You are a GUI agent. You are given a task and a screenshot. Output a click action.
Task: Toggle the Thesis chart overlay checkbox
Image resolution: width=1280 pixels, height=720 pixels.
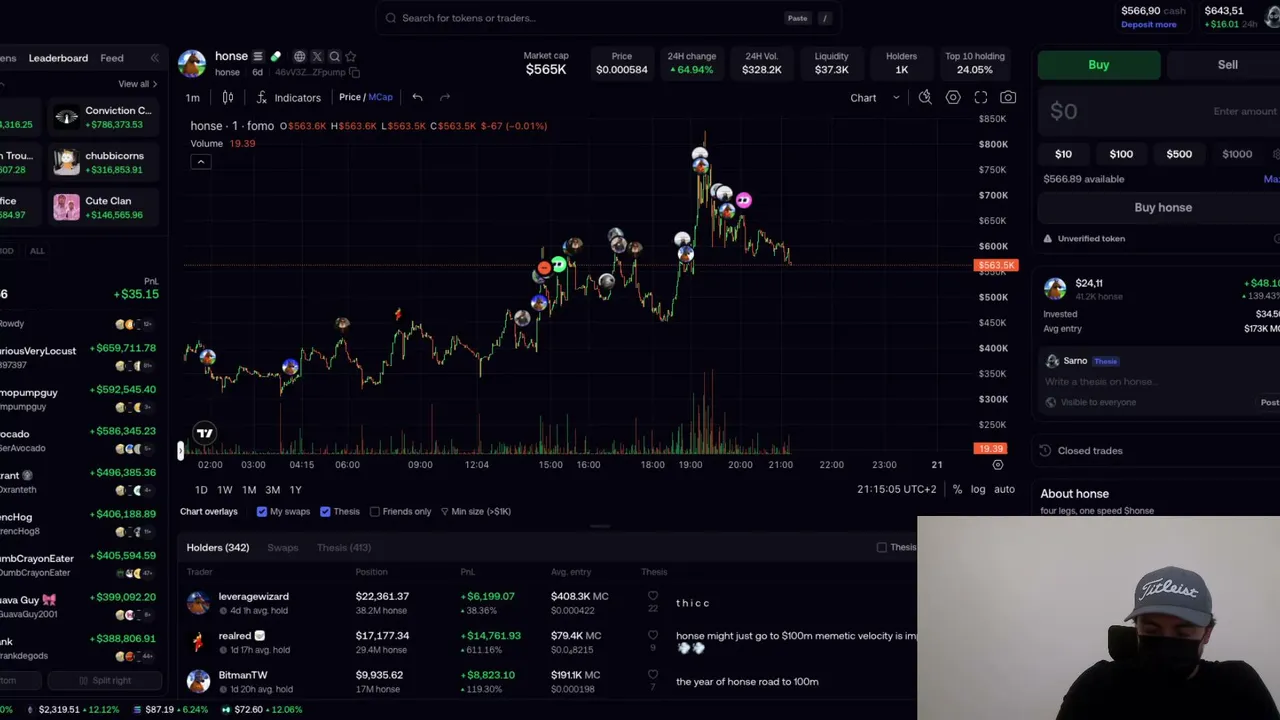coord(325,511)
